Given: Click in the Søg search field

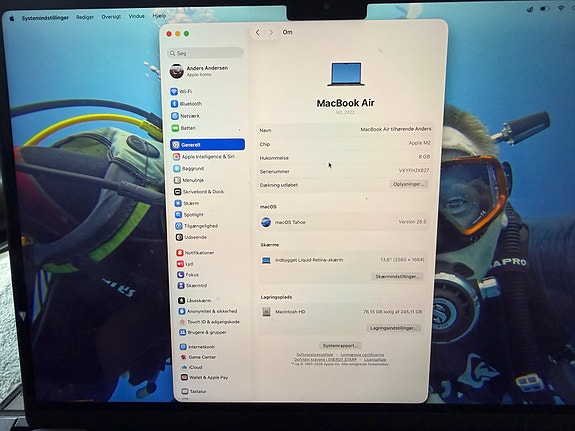Looking at the screenshot, I should 205,53.
